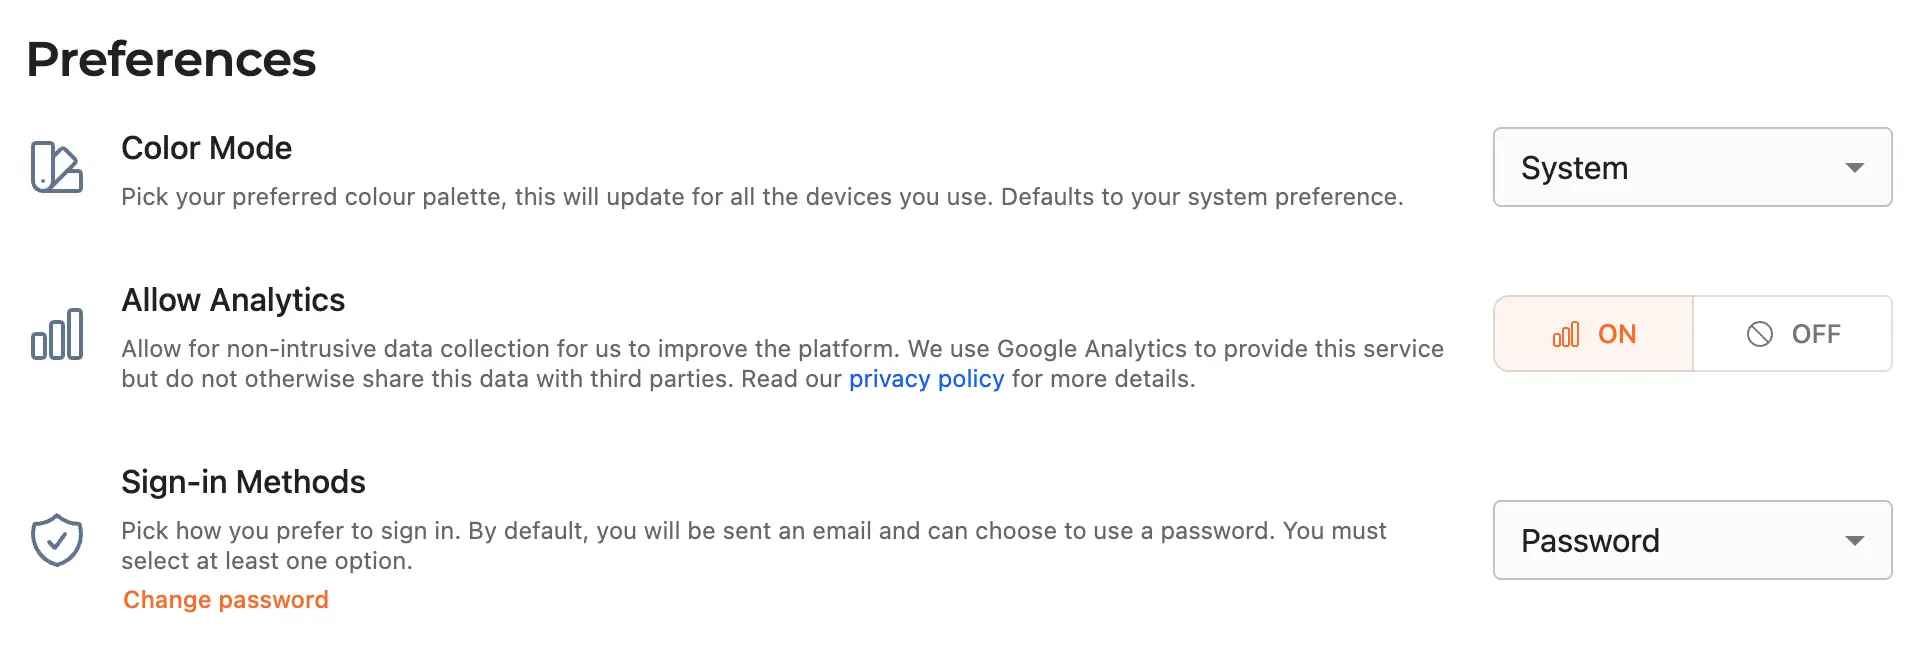Click the Sign-in Methods shield icon

[x=57, y=540]
